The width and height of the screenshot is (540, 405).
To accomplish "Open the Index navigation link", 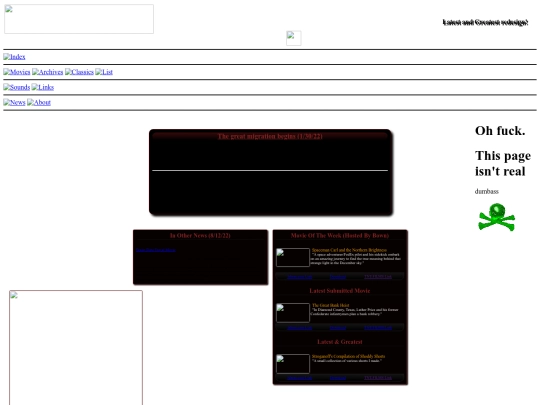I will (14, 57).
